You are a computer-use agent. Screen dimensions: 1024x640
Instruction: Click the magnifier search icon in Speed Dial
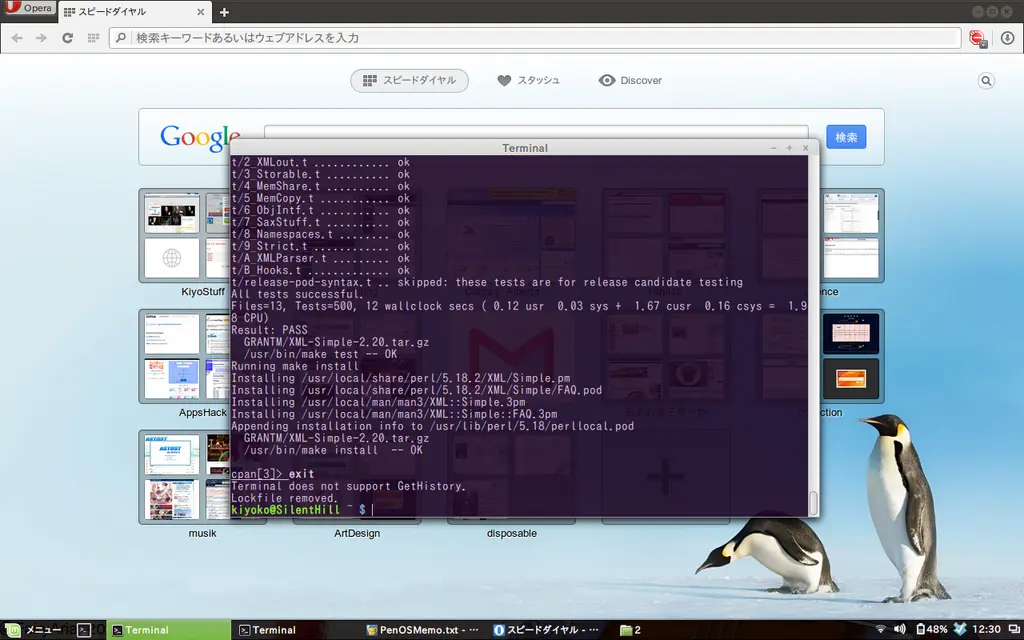[986, 80]
